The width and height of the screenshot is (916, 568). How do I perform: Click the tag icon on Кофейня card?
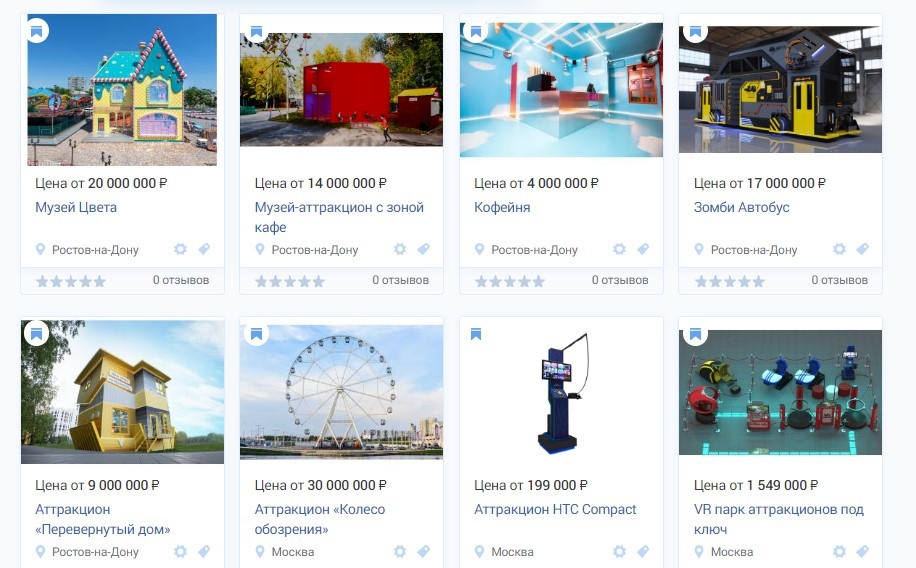(643, 249)
